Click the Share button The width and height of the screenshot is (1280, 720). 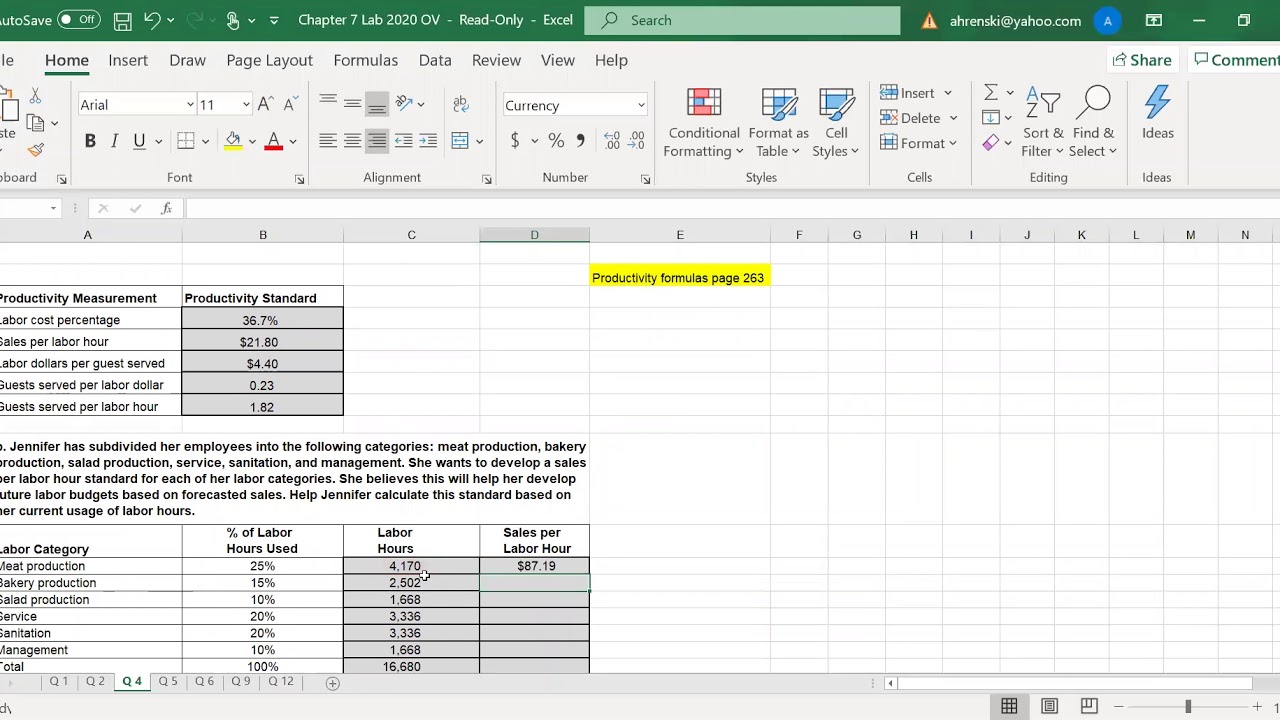tap(1142, 60)
